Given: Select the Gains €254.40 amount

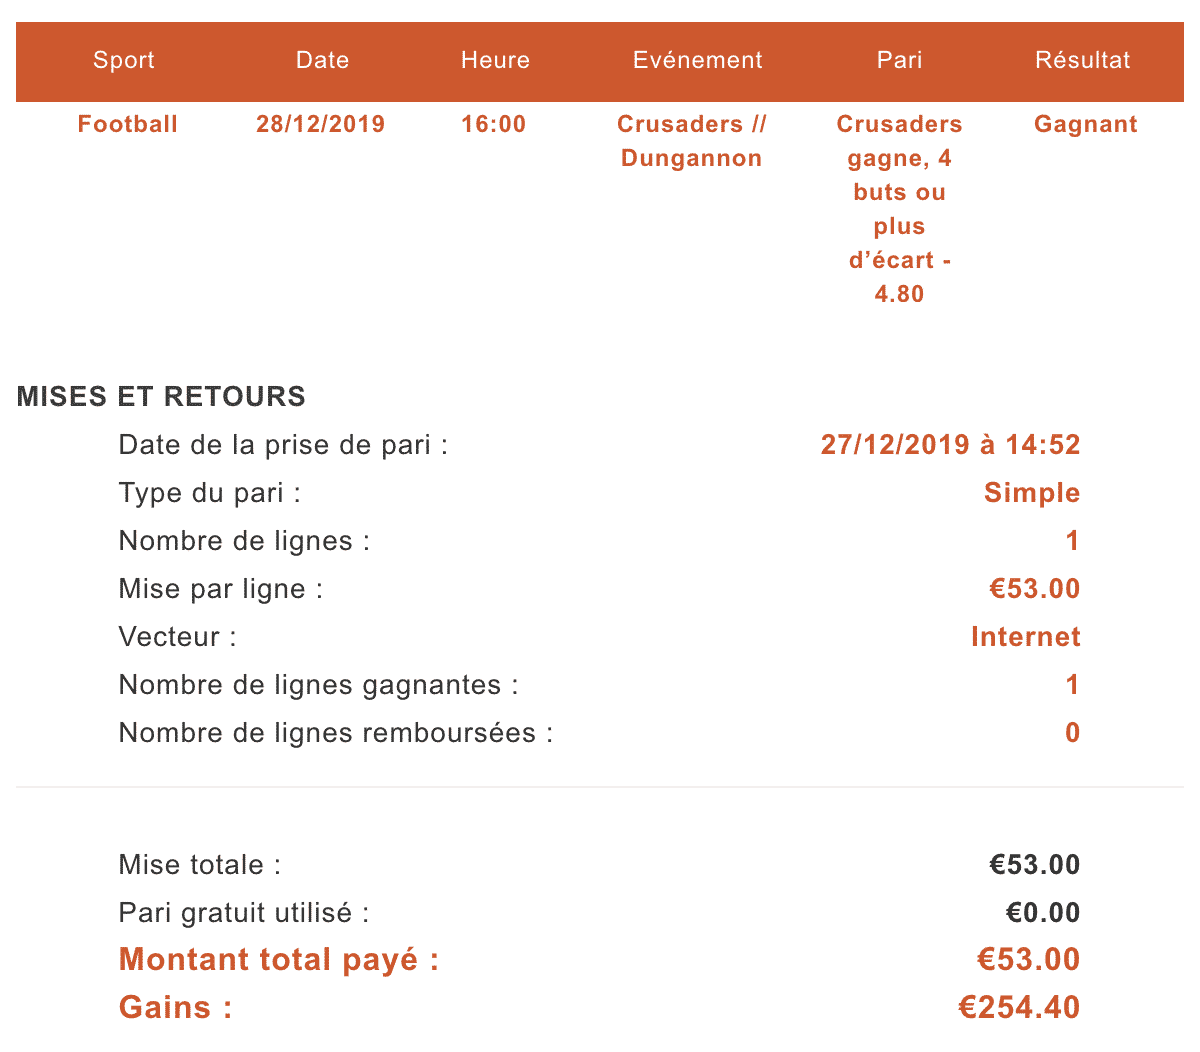Looking at the screenshot, I should coord(1019,1007).
